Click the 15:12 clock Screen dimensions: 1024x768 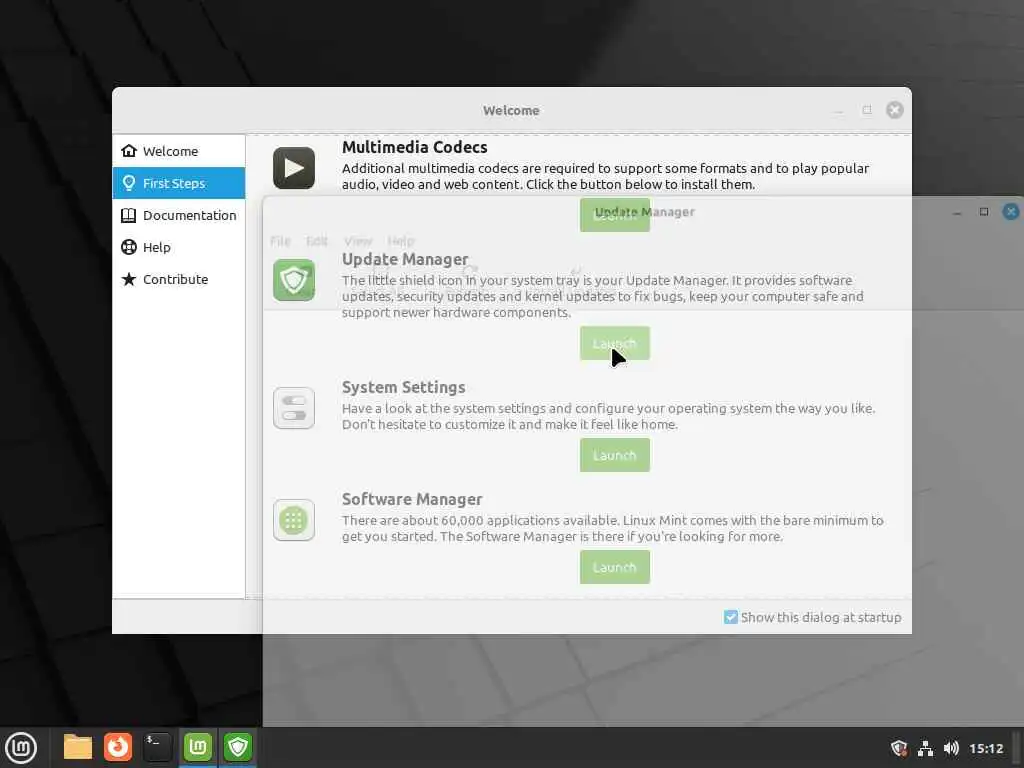pos(986,748)
